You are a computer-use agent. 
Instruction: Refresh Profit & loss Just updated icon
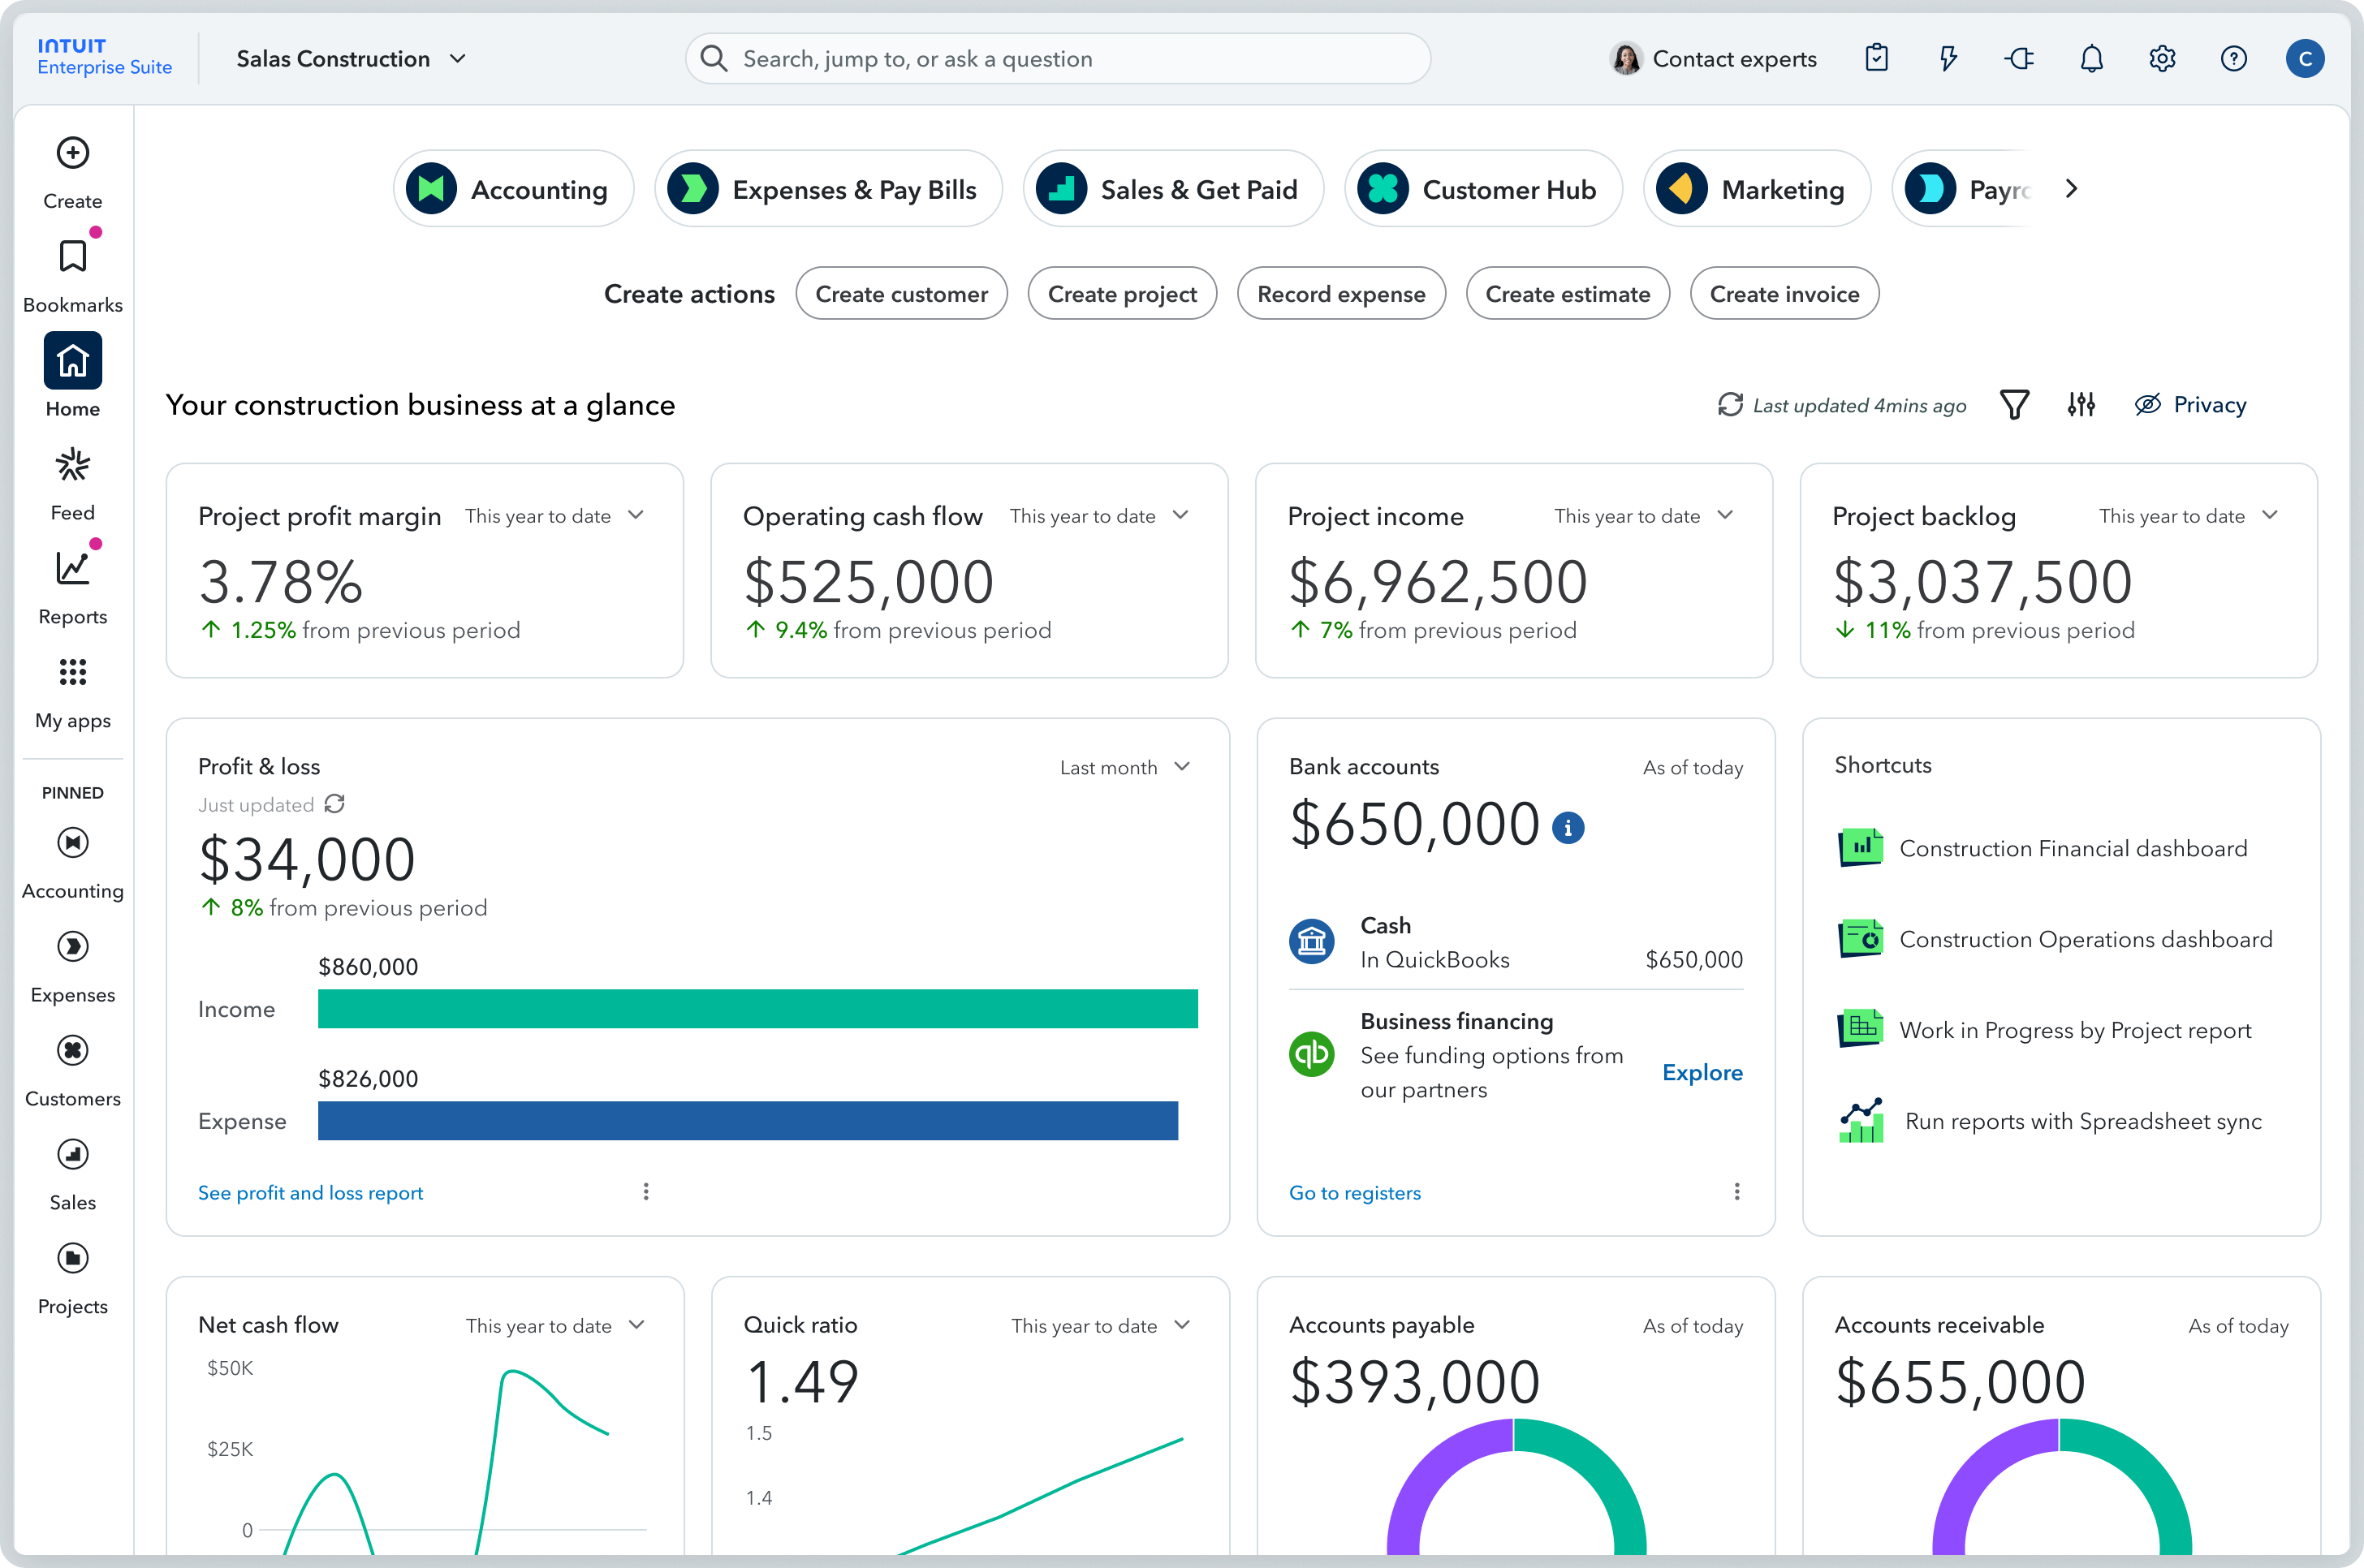pyautogui.click(x=335, y=804)
